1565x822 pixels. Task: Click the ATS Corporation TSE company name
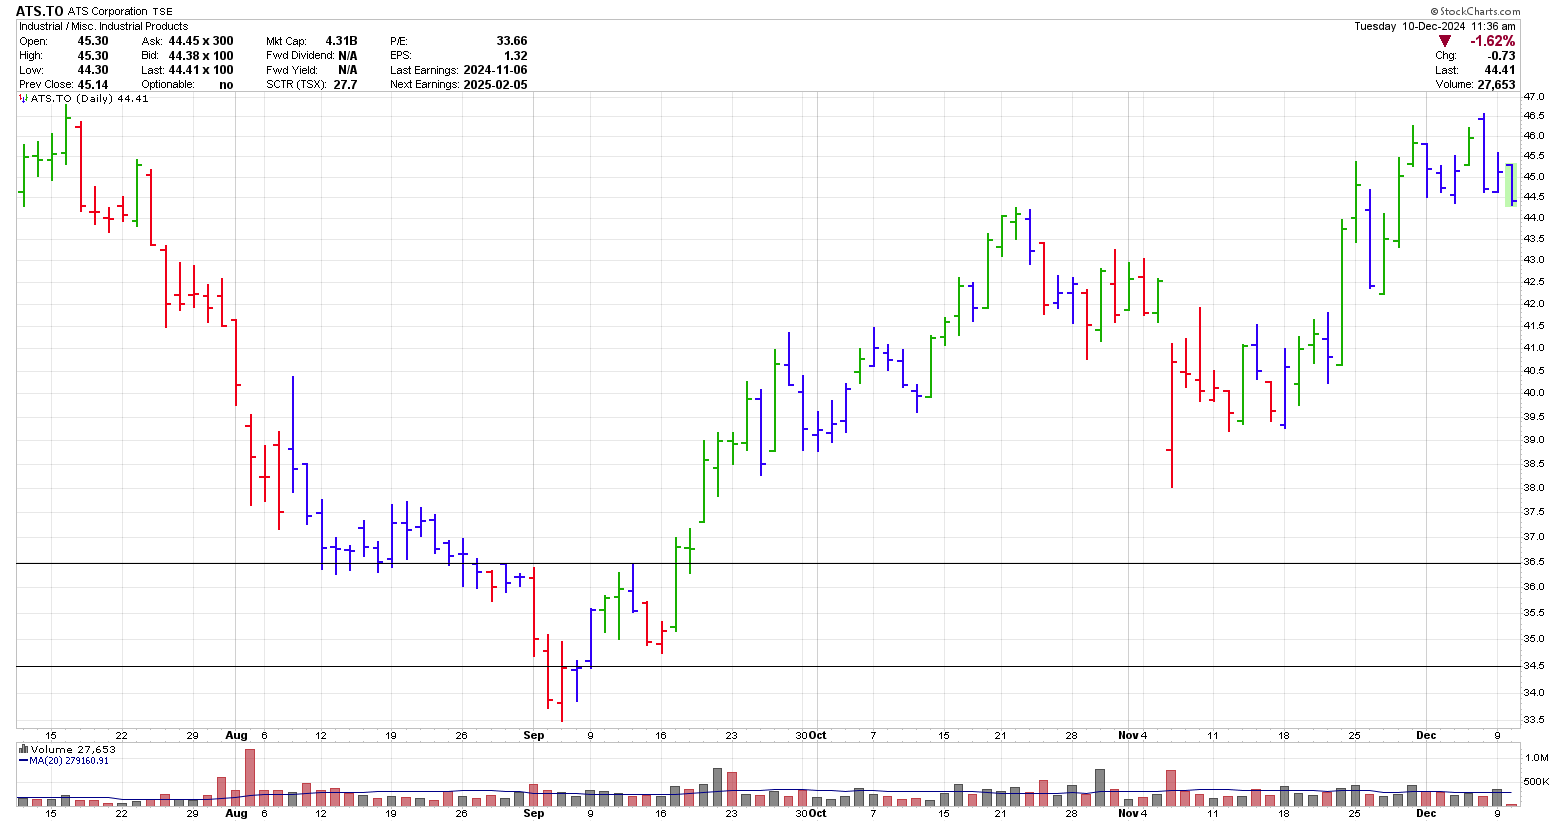point(120,12)
